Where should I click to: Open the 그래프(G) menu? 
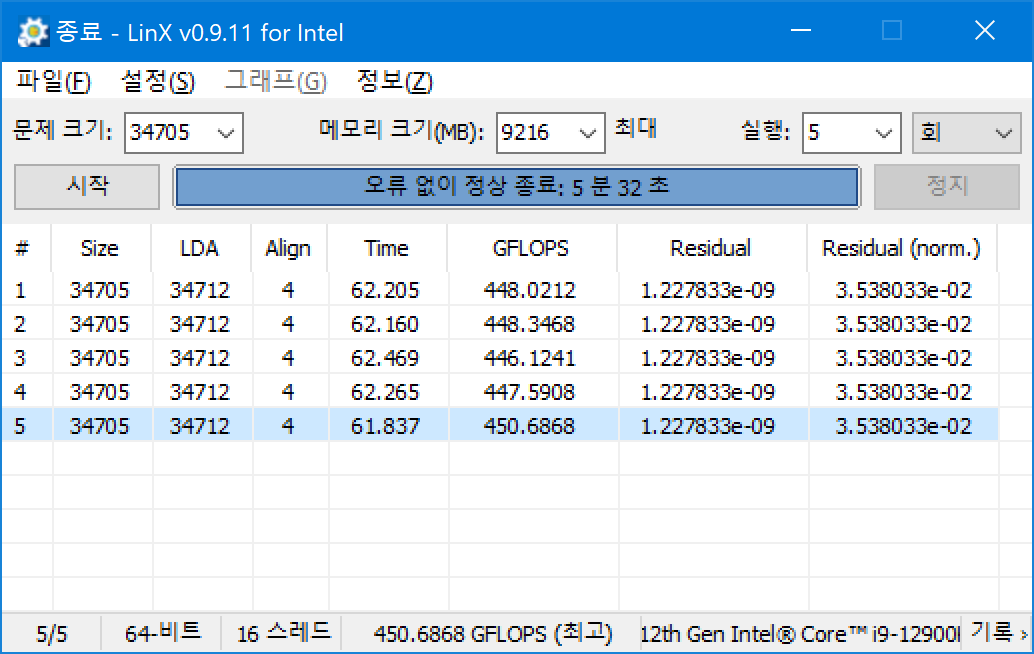(276, 82)
